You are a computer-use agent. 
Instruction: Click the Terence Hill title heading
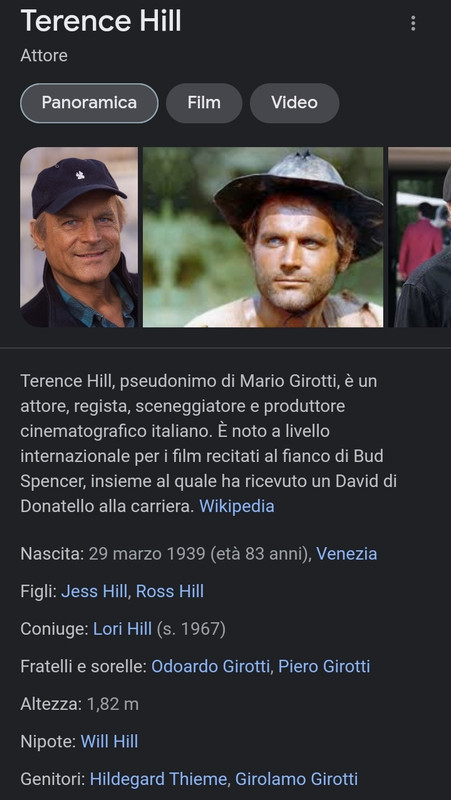pos(101,21)
